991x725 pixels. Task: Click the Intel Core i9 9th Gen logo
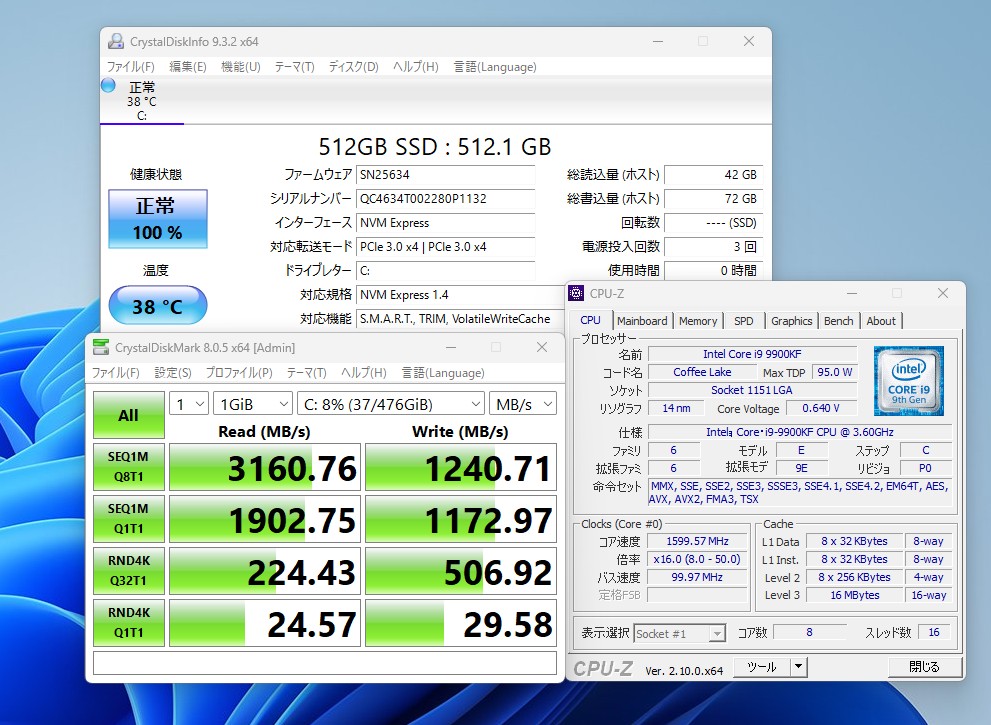point(908,381)
